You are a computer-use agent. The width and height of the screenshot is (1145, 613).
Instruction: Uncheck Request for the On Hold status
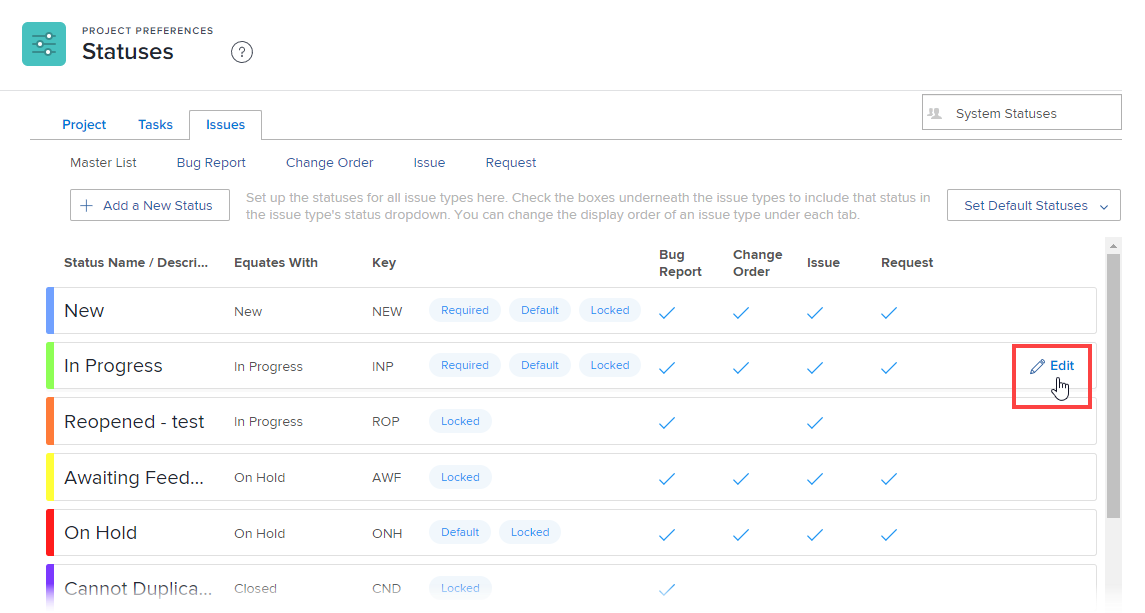click(889, 534)
